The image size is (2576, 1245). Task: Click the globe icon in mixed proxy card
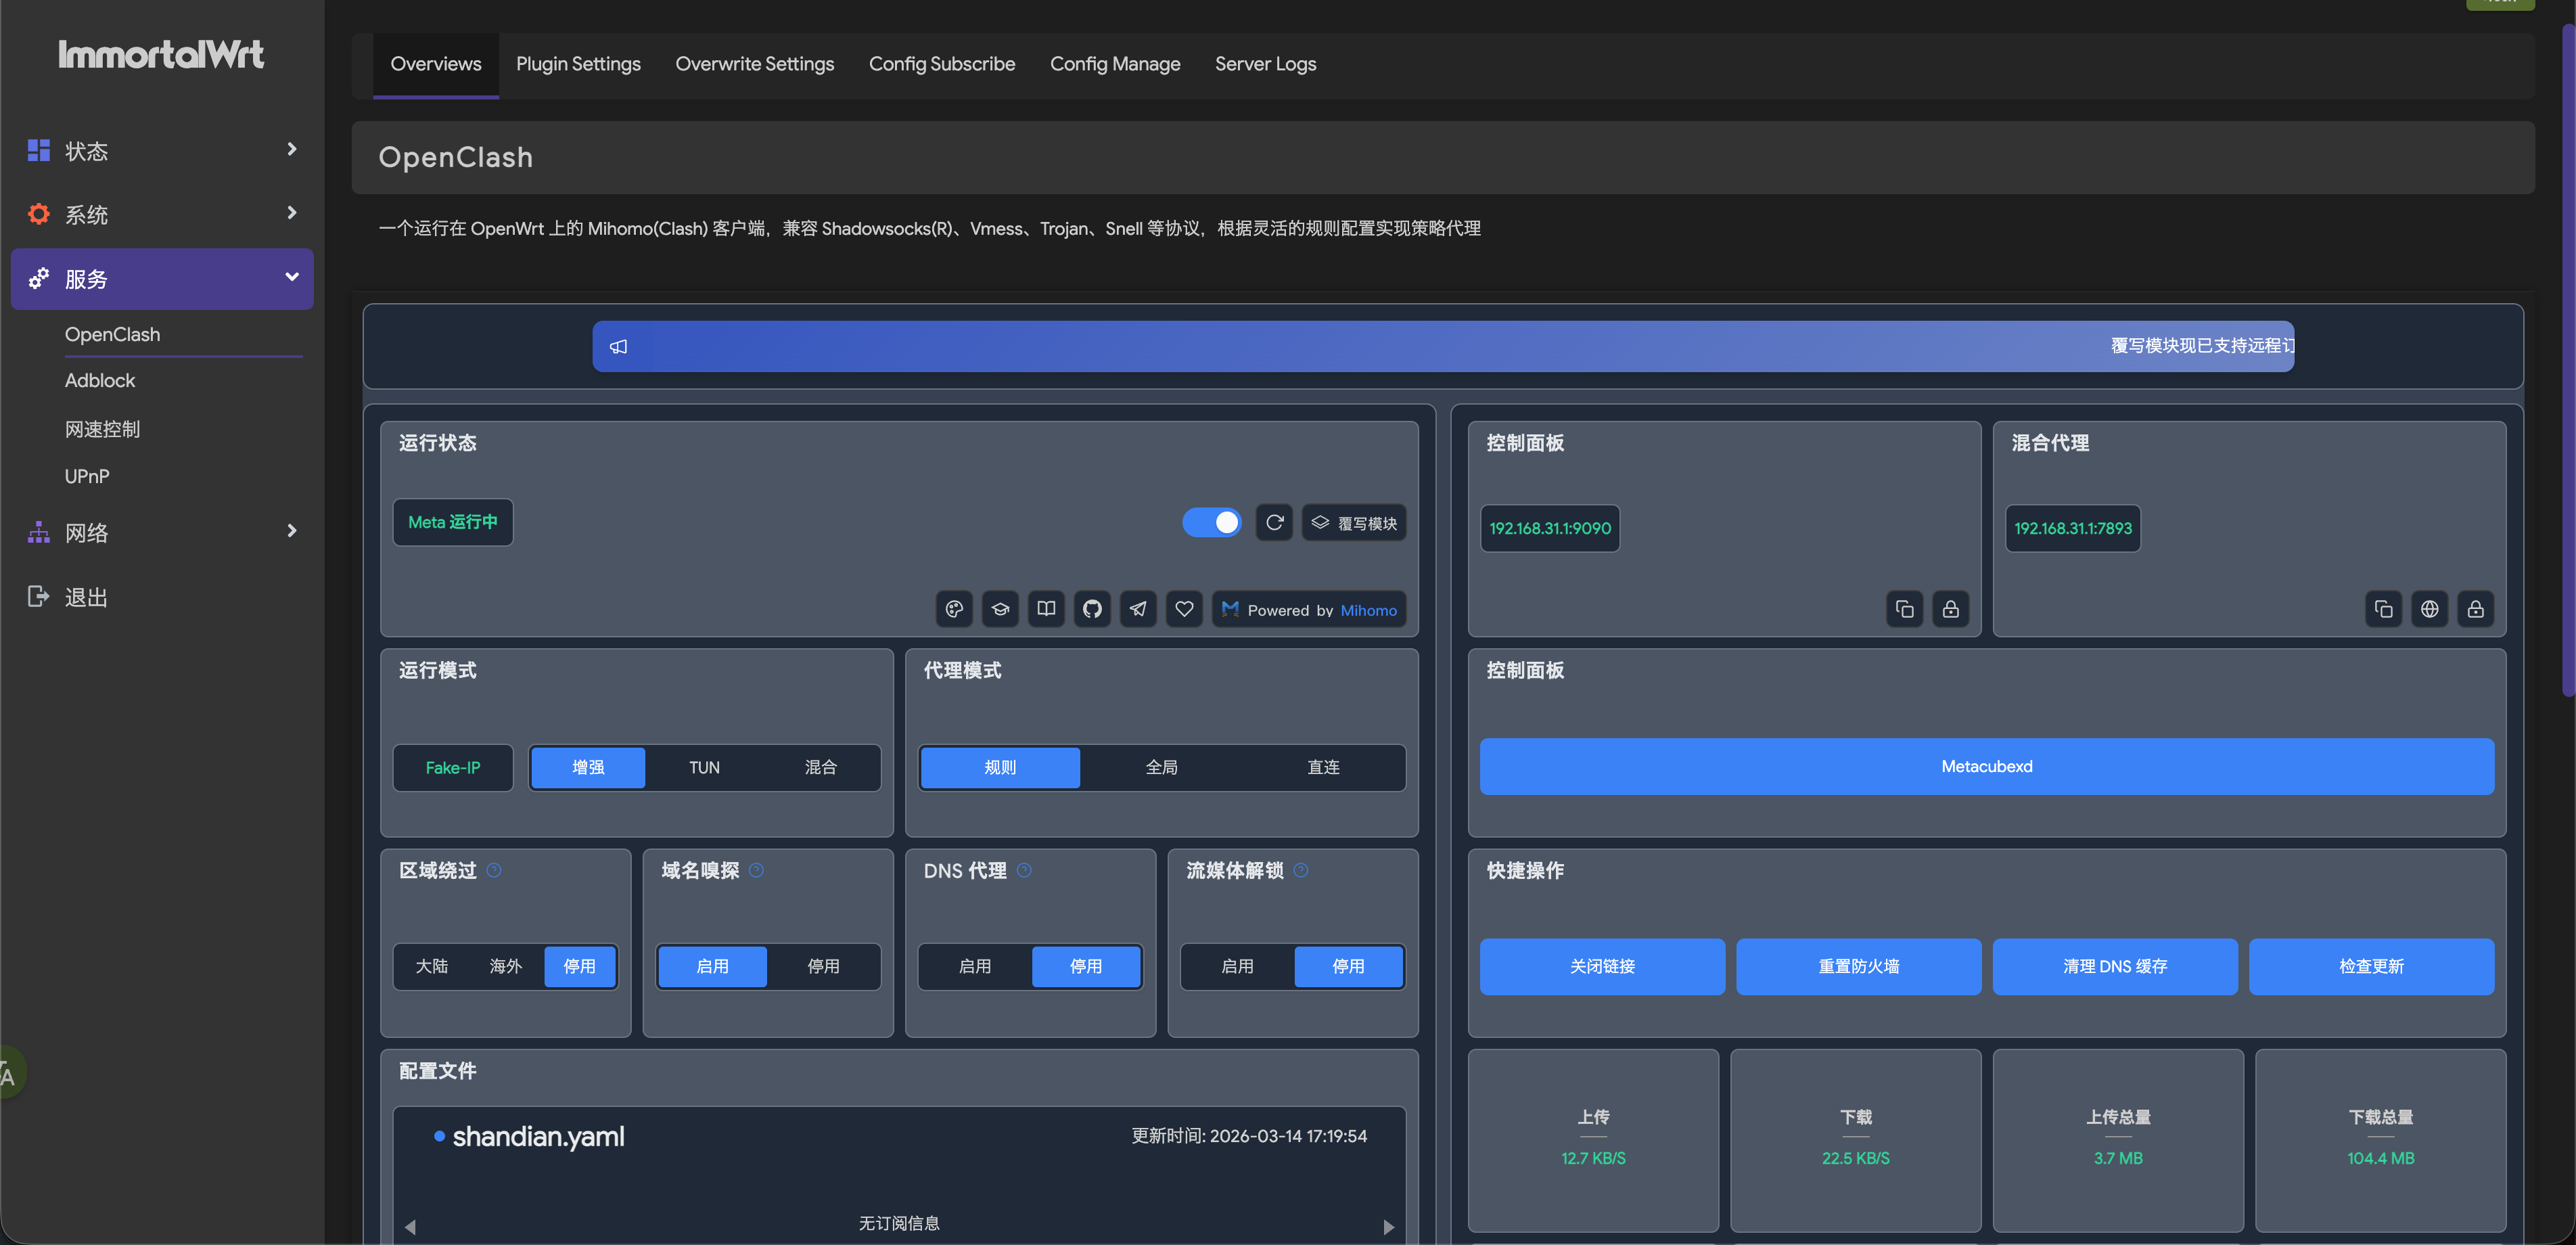2429,609
